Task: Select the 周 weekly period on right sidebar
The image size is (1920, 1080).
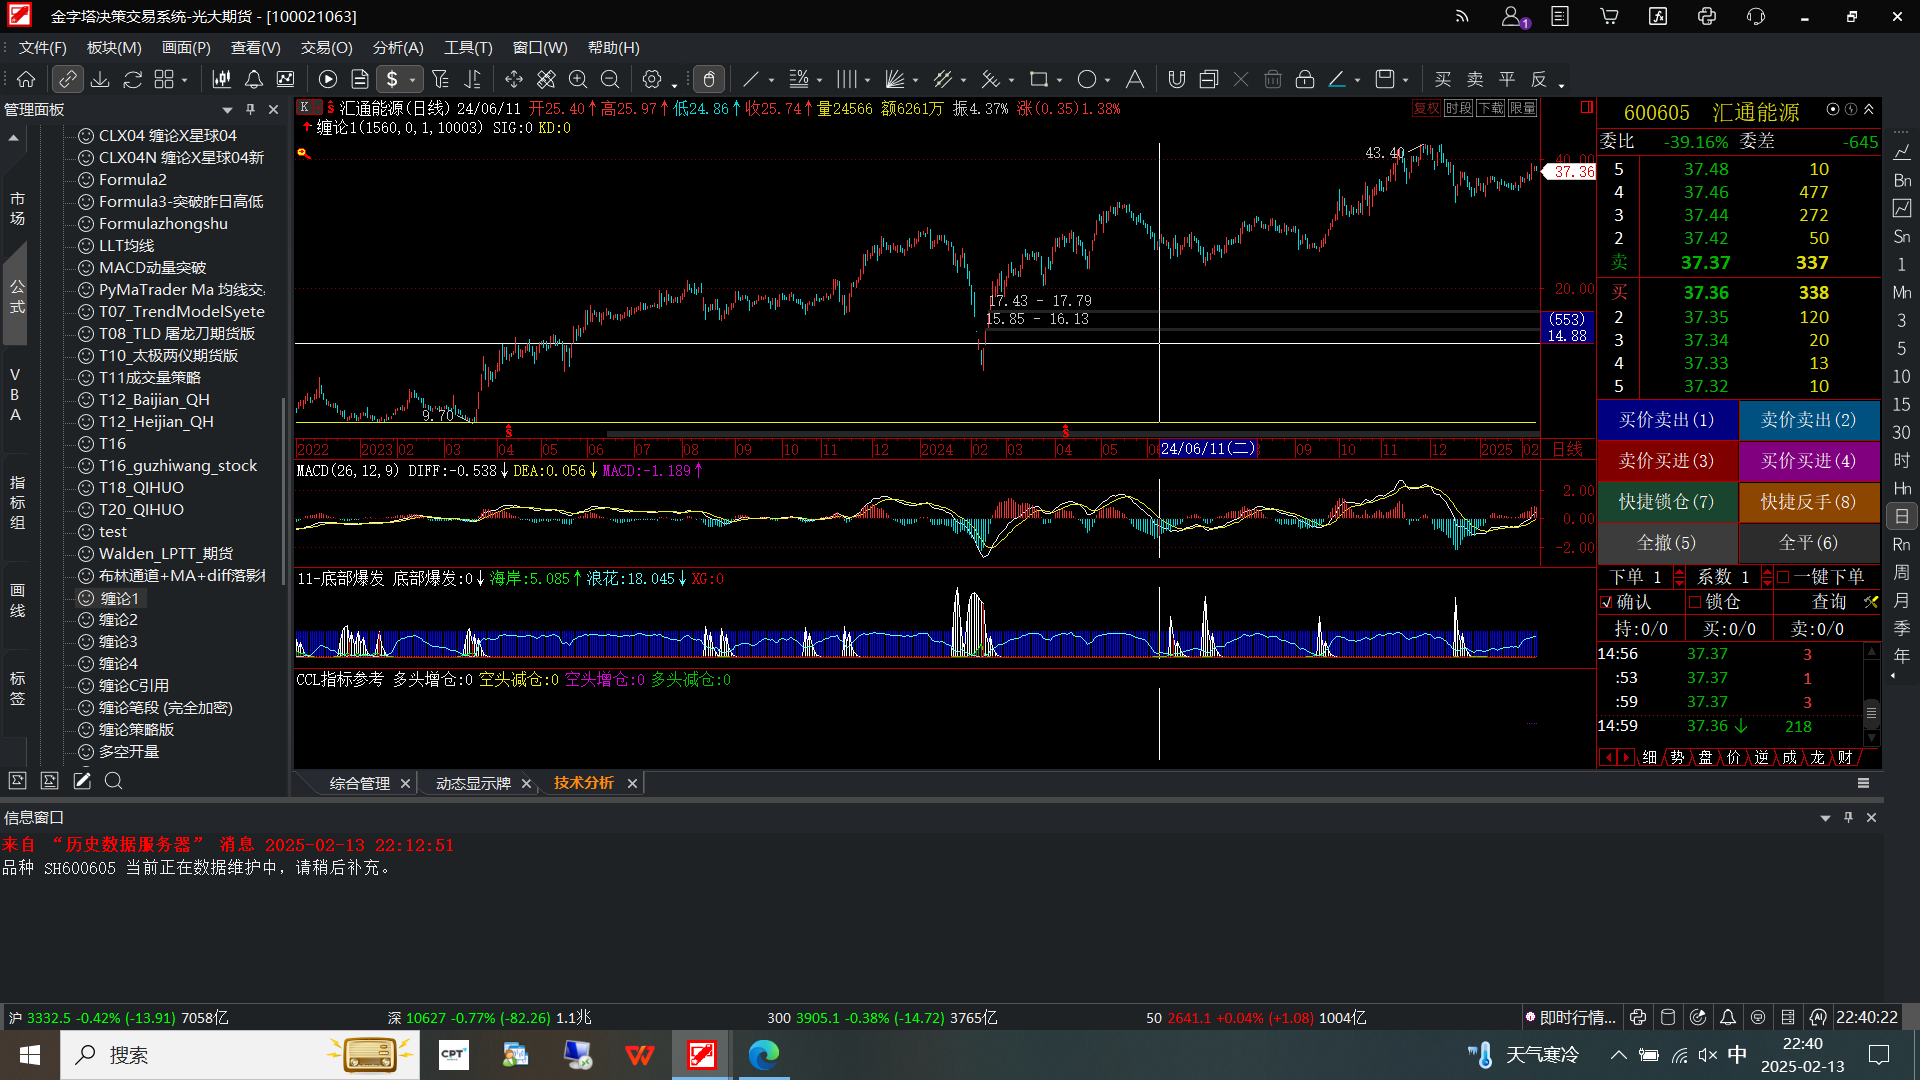Action: [x=1901, y=573]
